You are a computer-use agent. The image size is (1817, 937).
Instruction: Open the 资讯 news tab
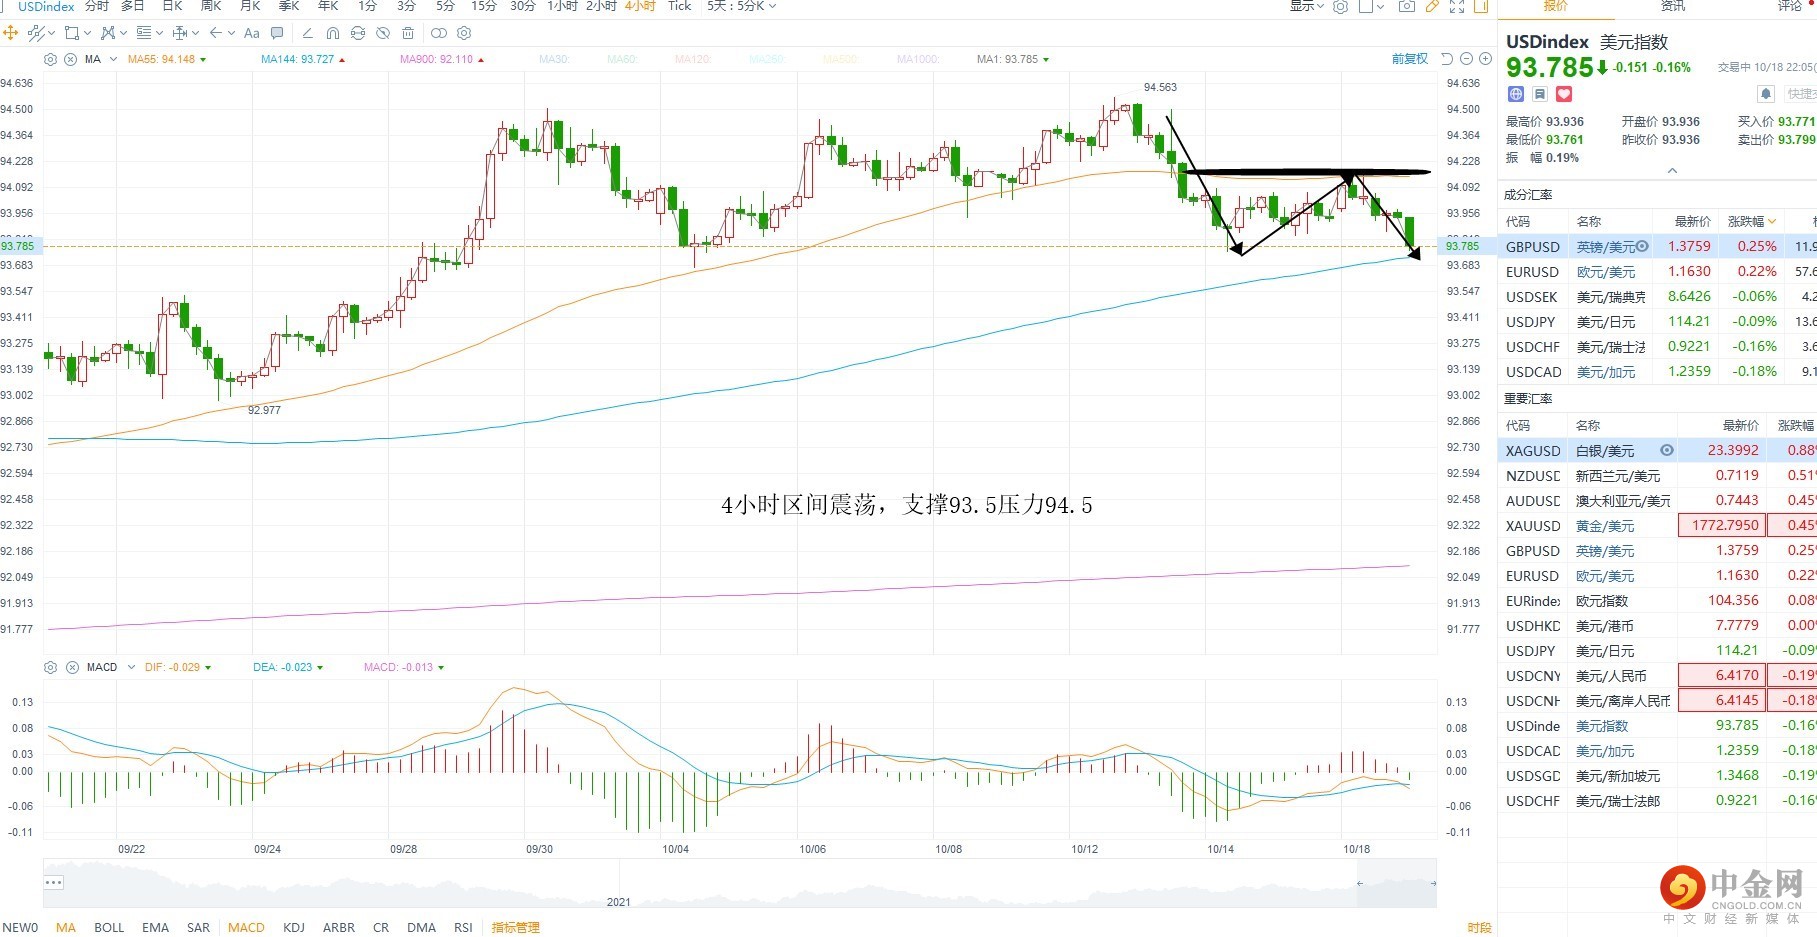point(1673,6)
